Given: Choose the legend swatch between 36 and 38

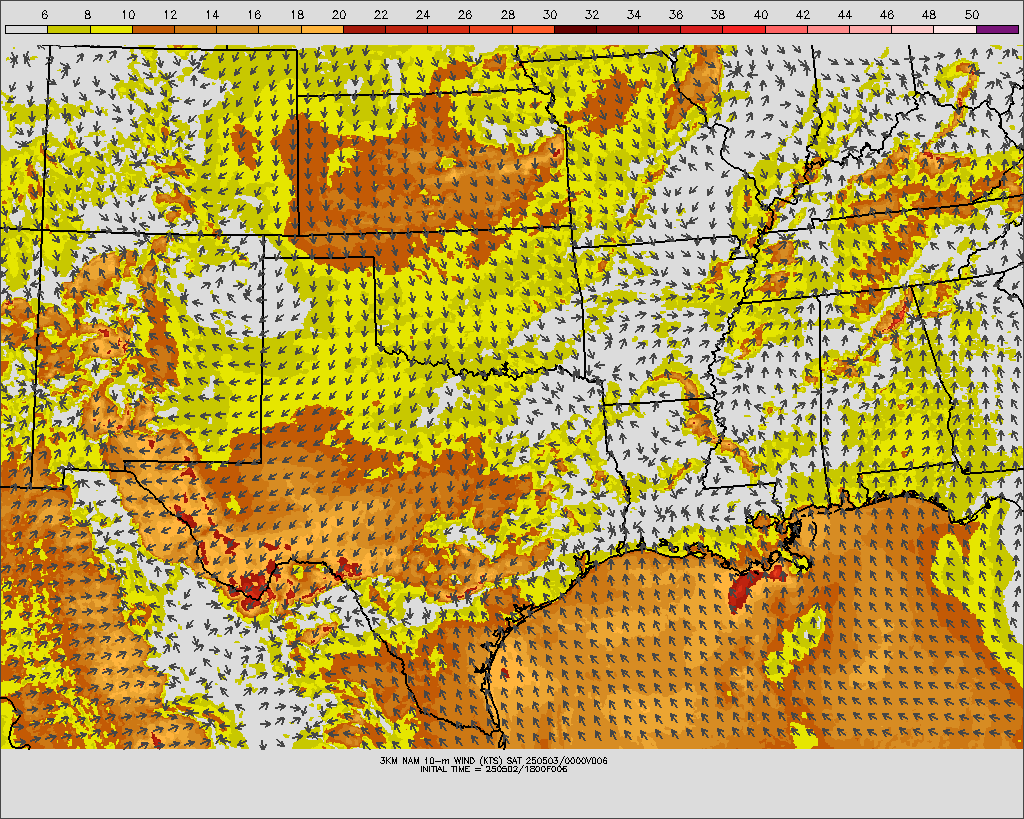Looking at the screenshot, I should (x=702, y=29).
